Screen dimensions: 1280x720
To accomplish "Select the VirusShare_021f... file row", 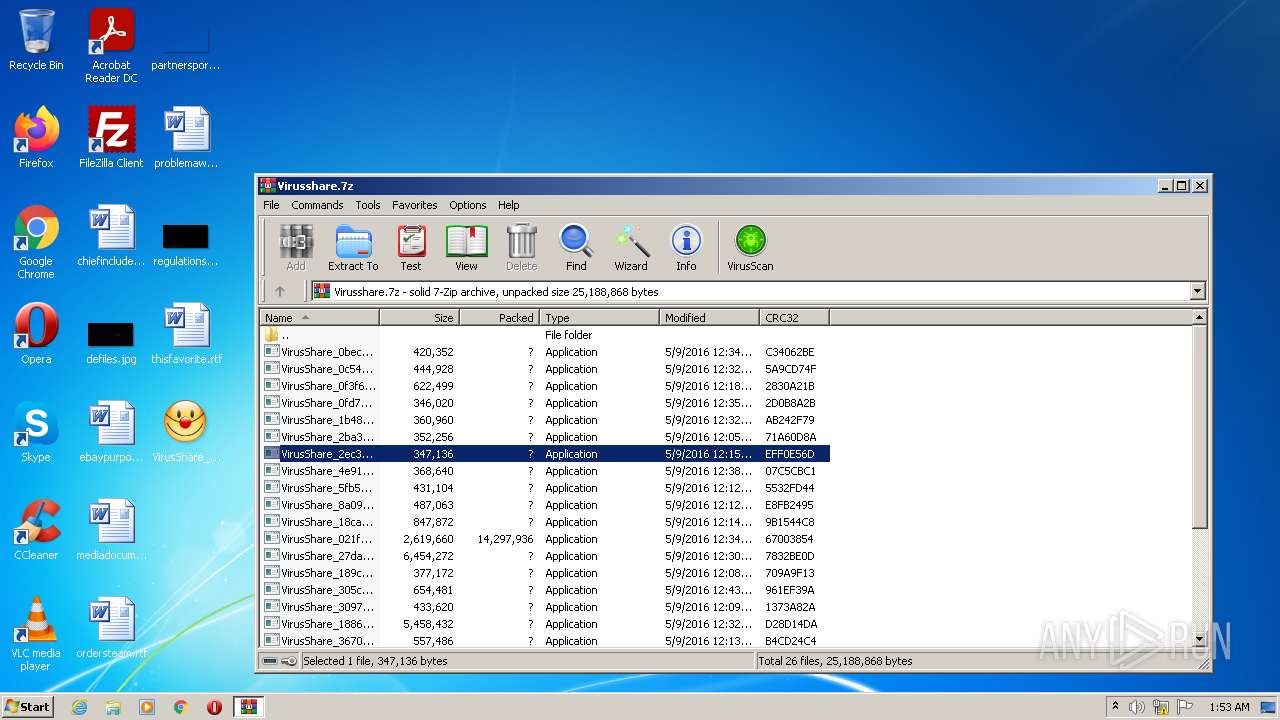I will click(545, 539).
